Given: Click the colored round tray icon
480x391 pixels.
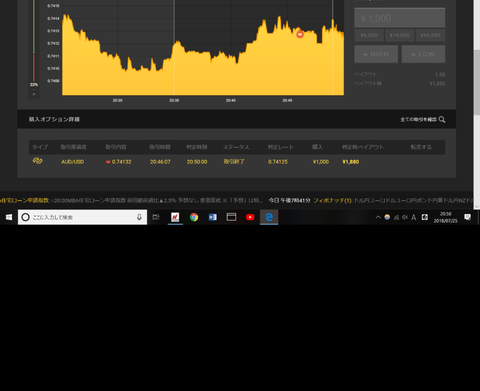Looking at the screenshot, I should click(x=387, y=217).
